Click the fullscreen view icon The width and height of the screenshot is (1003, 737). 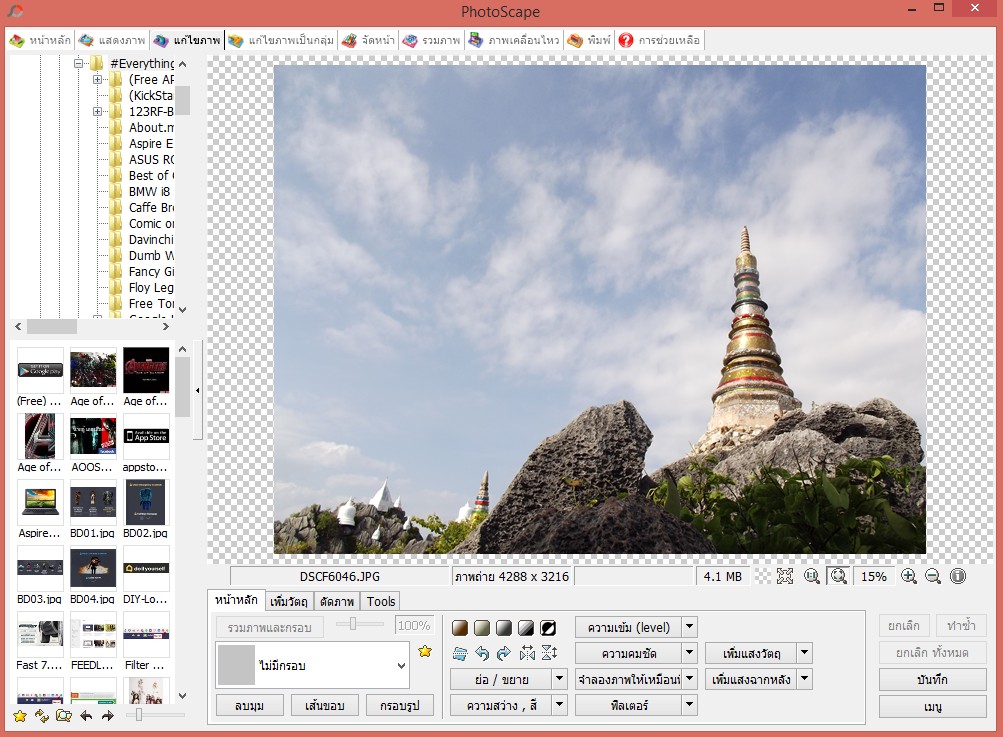pos(785,576)
